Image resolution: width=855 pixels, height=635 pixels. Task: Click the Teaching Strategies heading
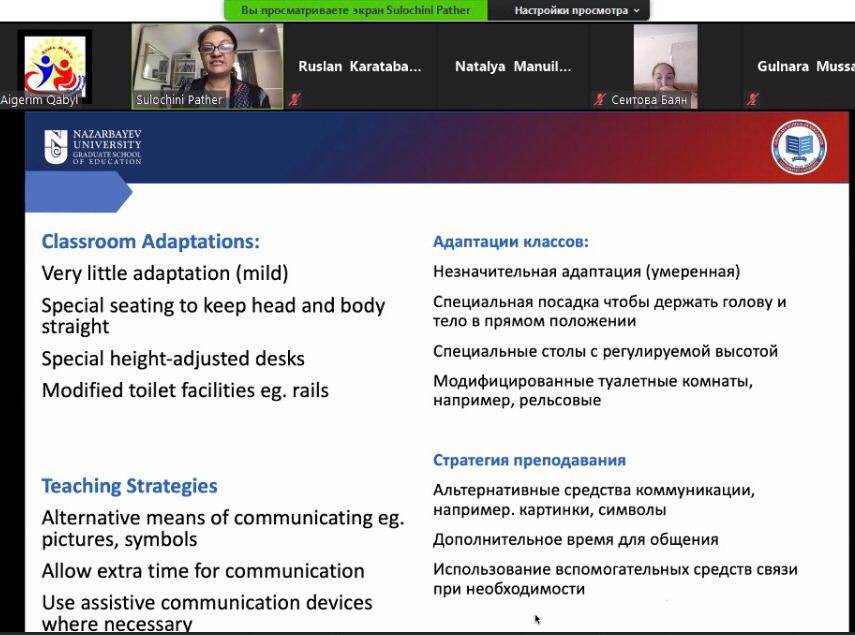coord(129,486)
